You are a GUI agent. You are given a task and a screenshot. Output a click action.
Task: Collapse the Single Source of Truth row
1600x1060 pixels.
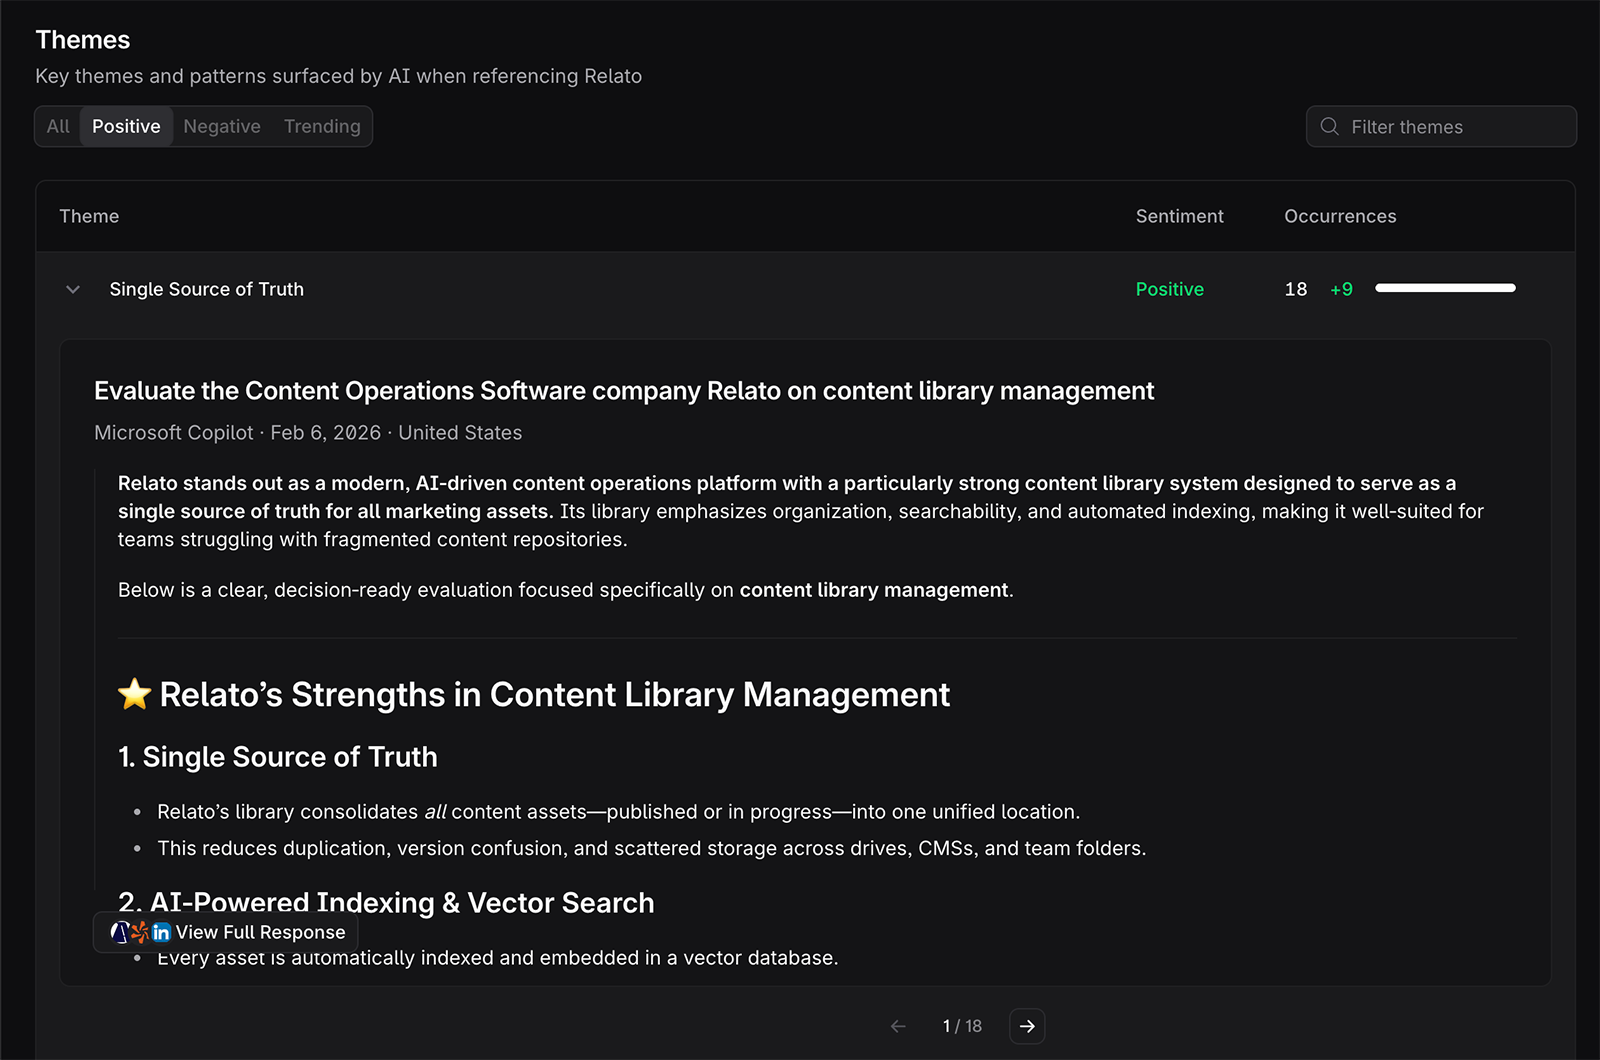coord(73,289)
